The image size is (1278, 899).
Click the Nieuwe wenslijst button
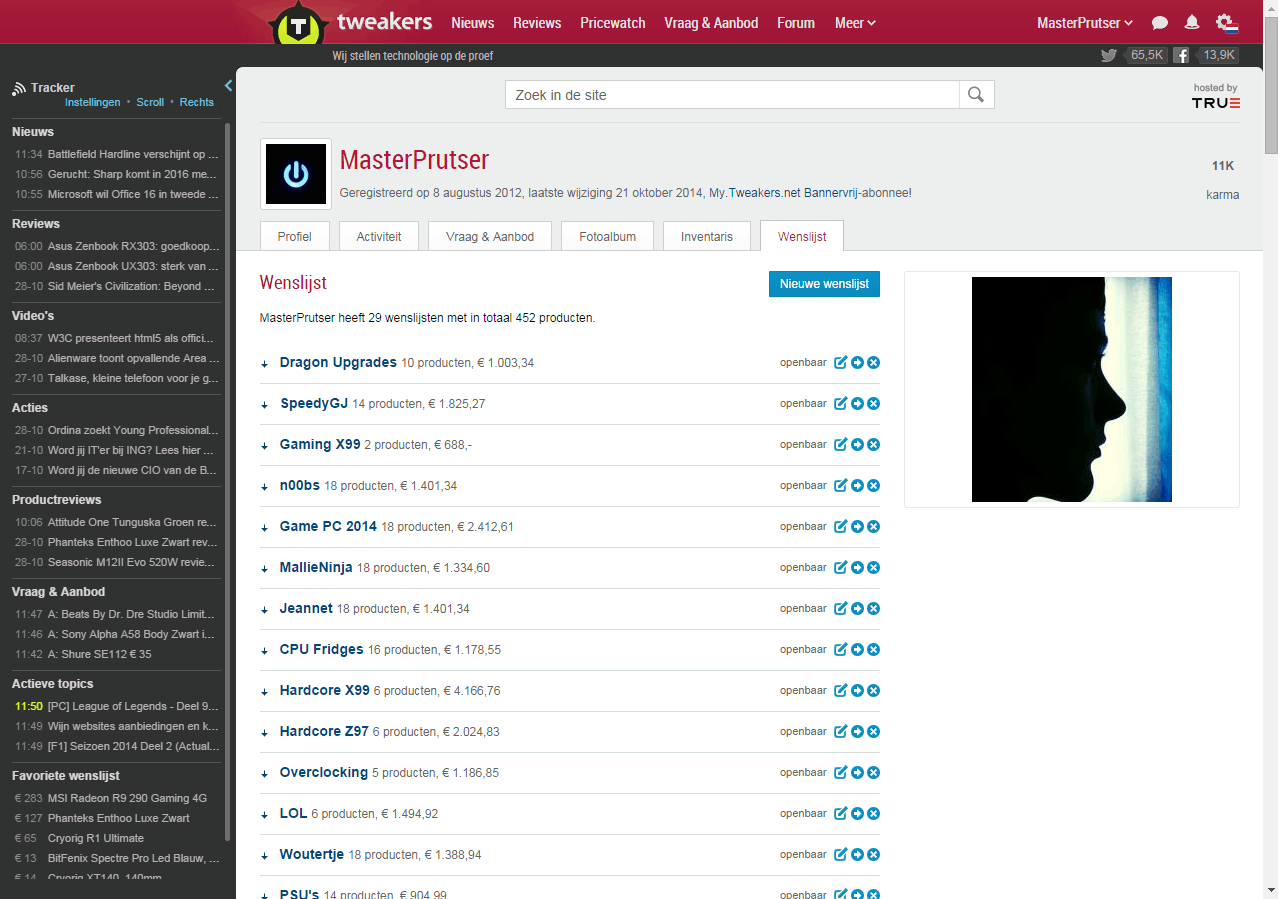point(824,284)
